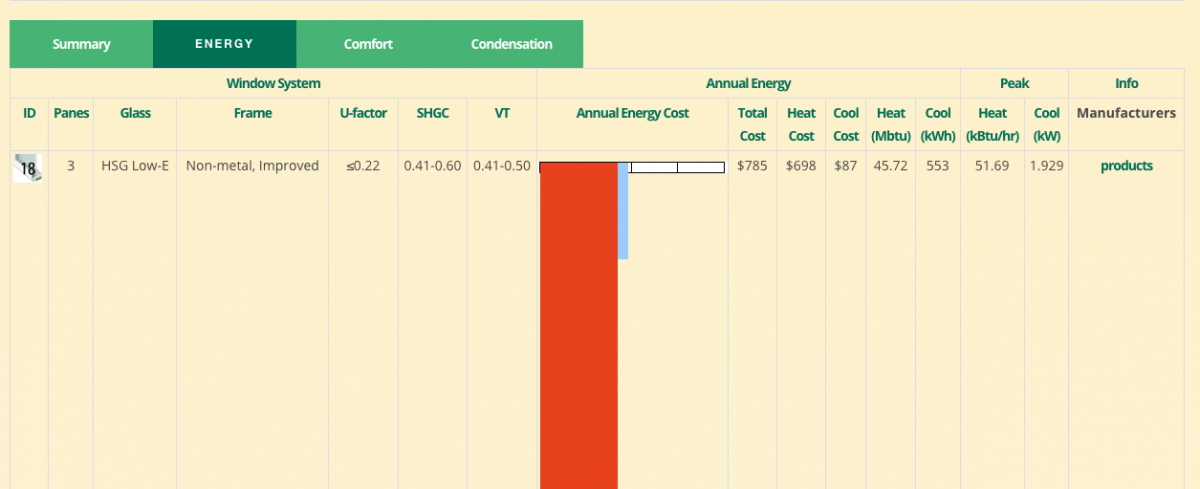This screenshot has width=1200, height=489.
Task: Click the white energy cost range bar
Action: (x=676, y=167)
